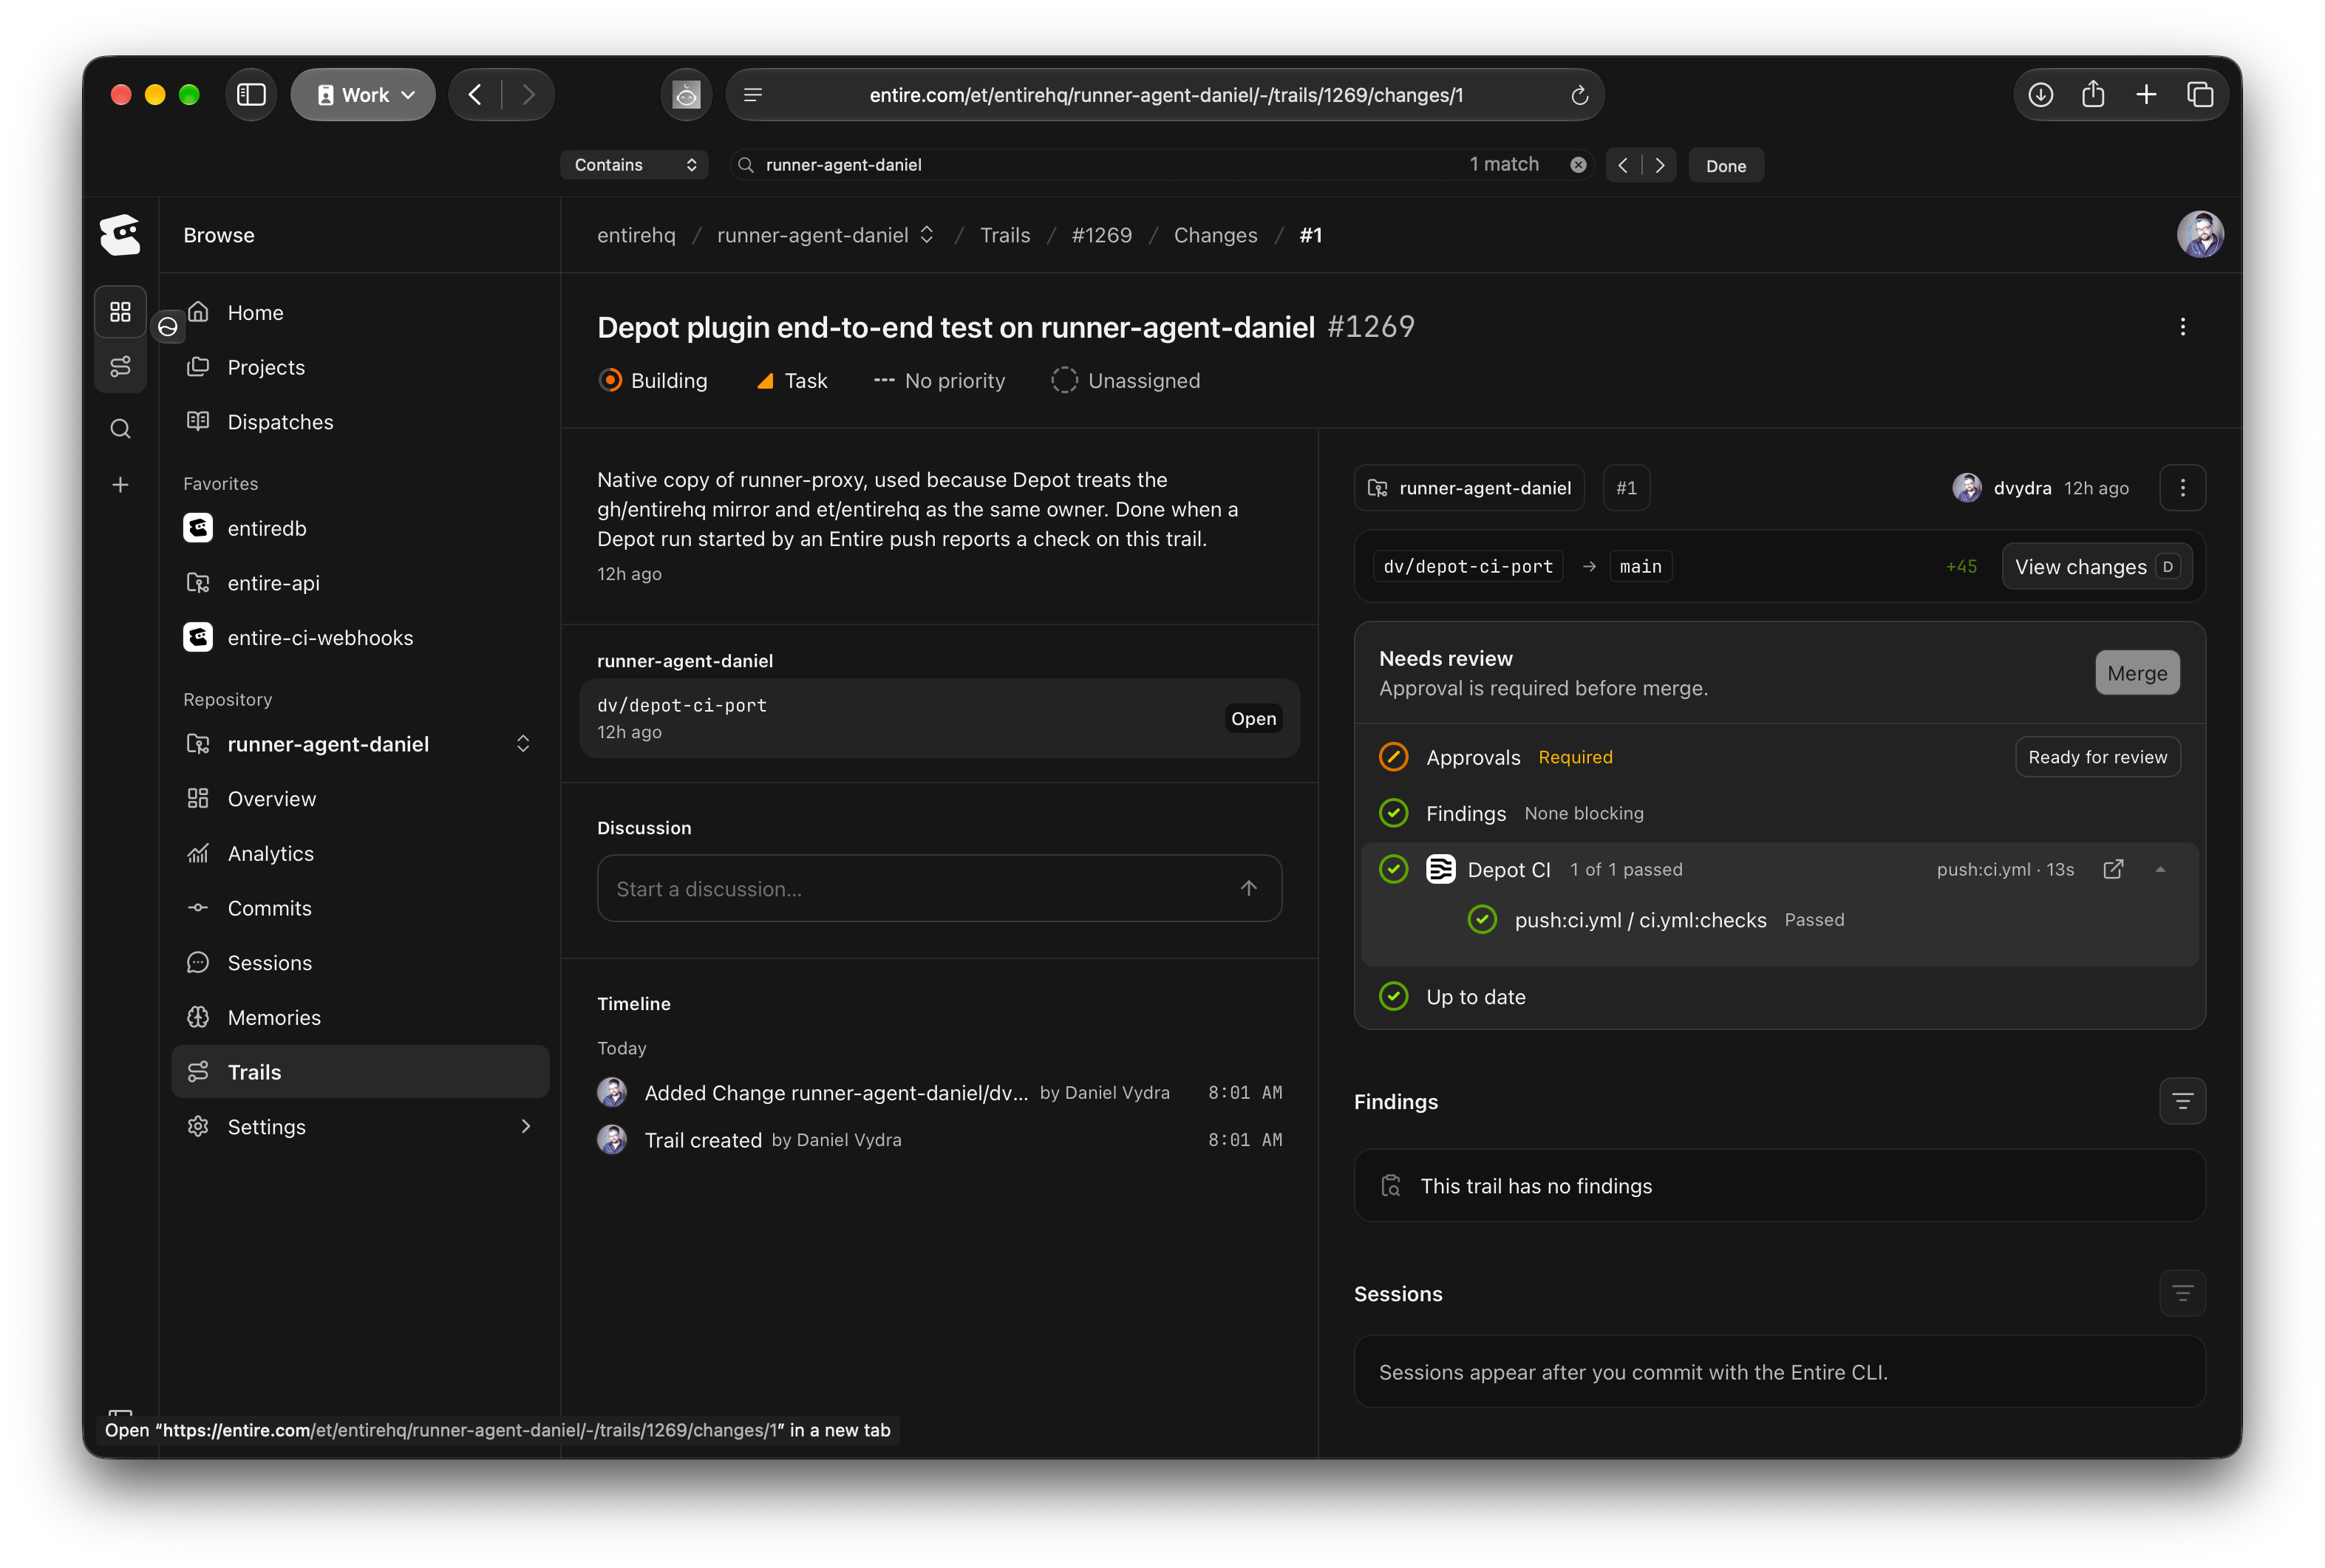Image resolution: width=2325 pixels, height=1568 pixels.
Task: Change the Building status
Action: [652, 381]
